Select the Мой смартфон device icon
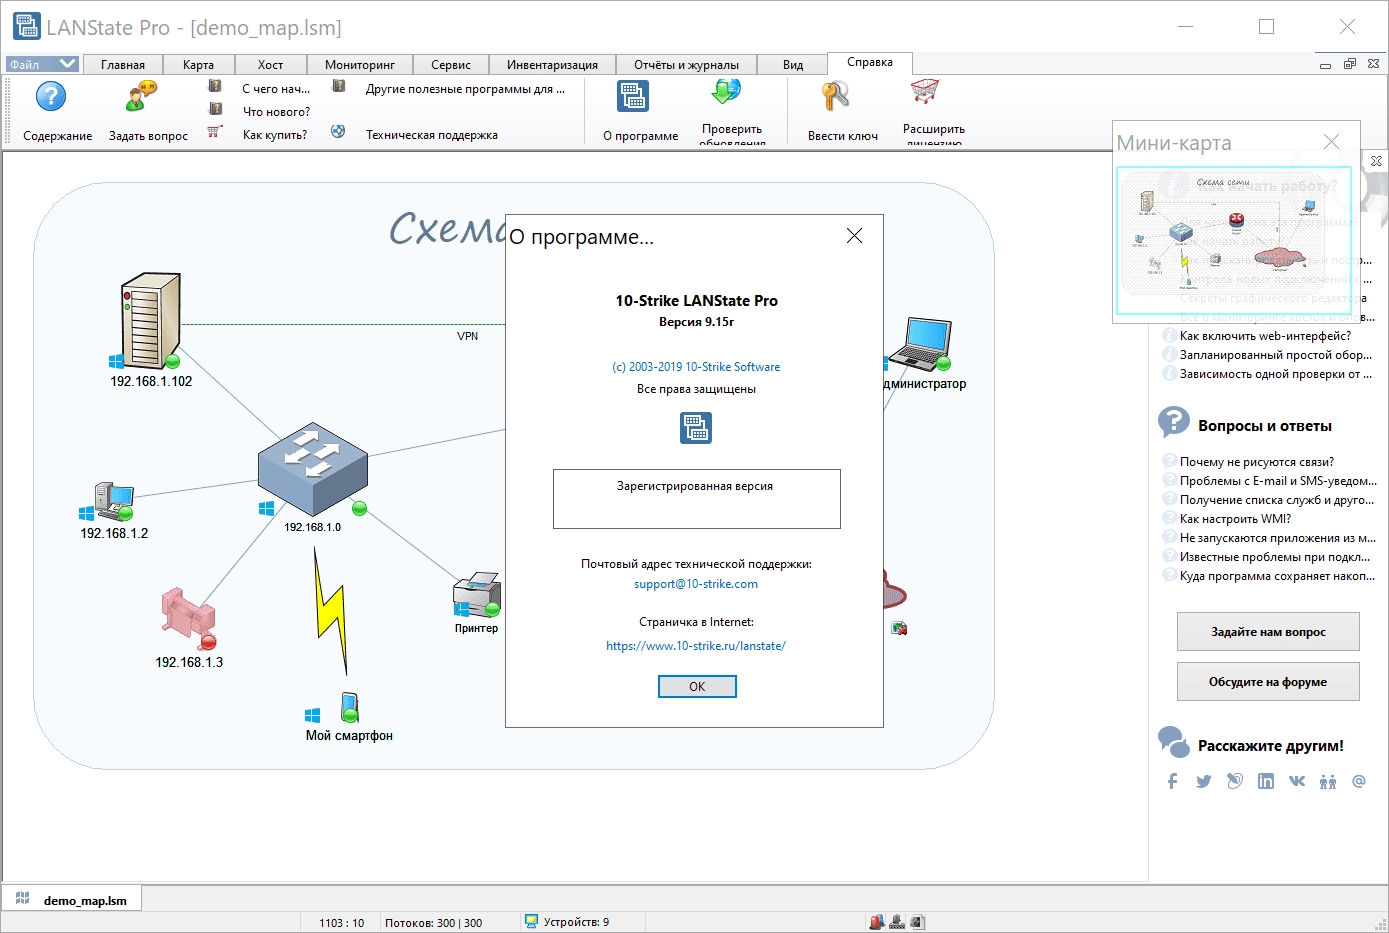This screenshot has height=933, width=1389. [x=349, y=708]
